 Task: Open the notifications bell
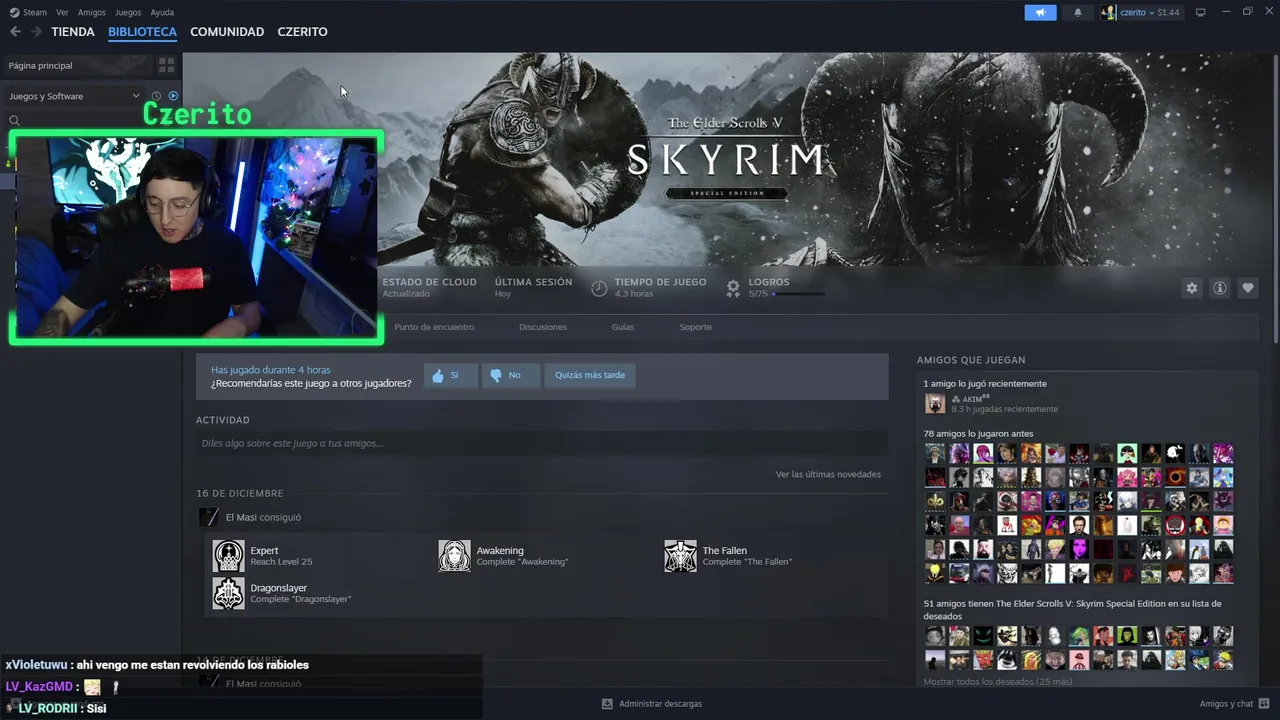tap(1077, 12)
